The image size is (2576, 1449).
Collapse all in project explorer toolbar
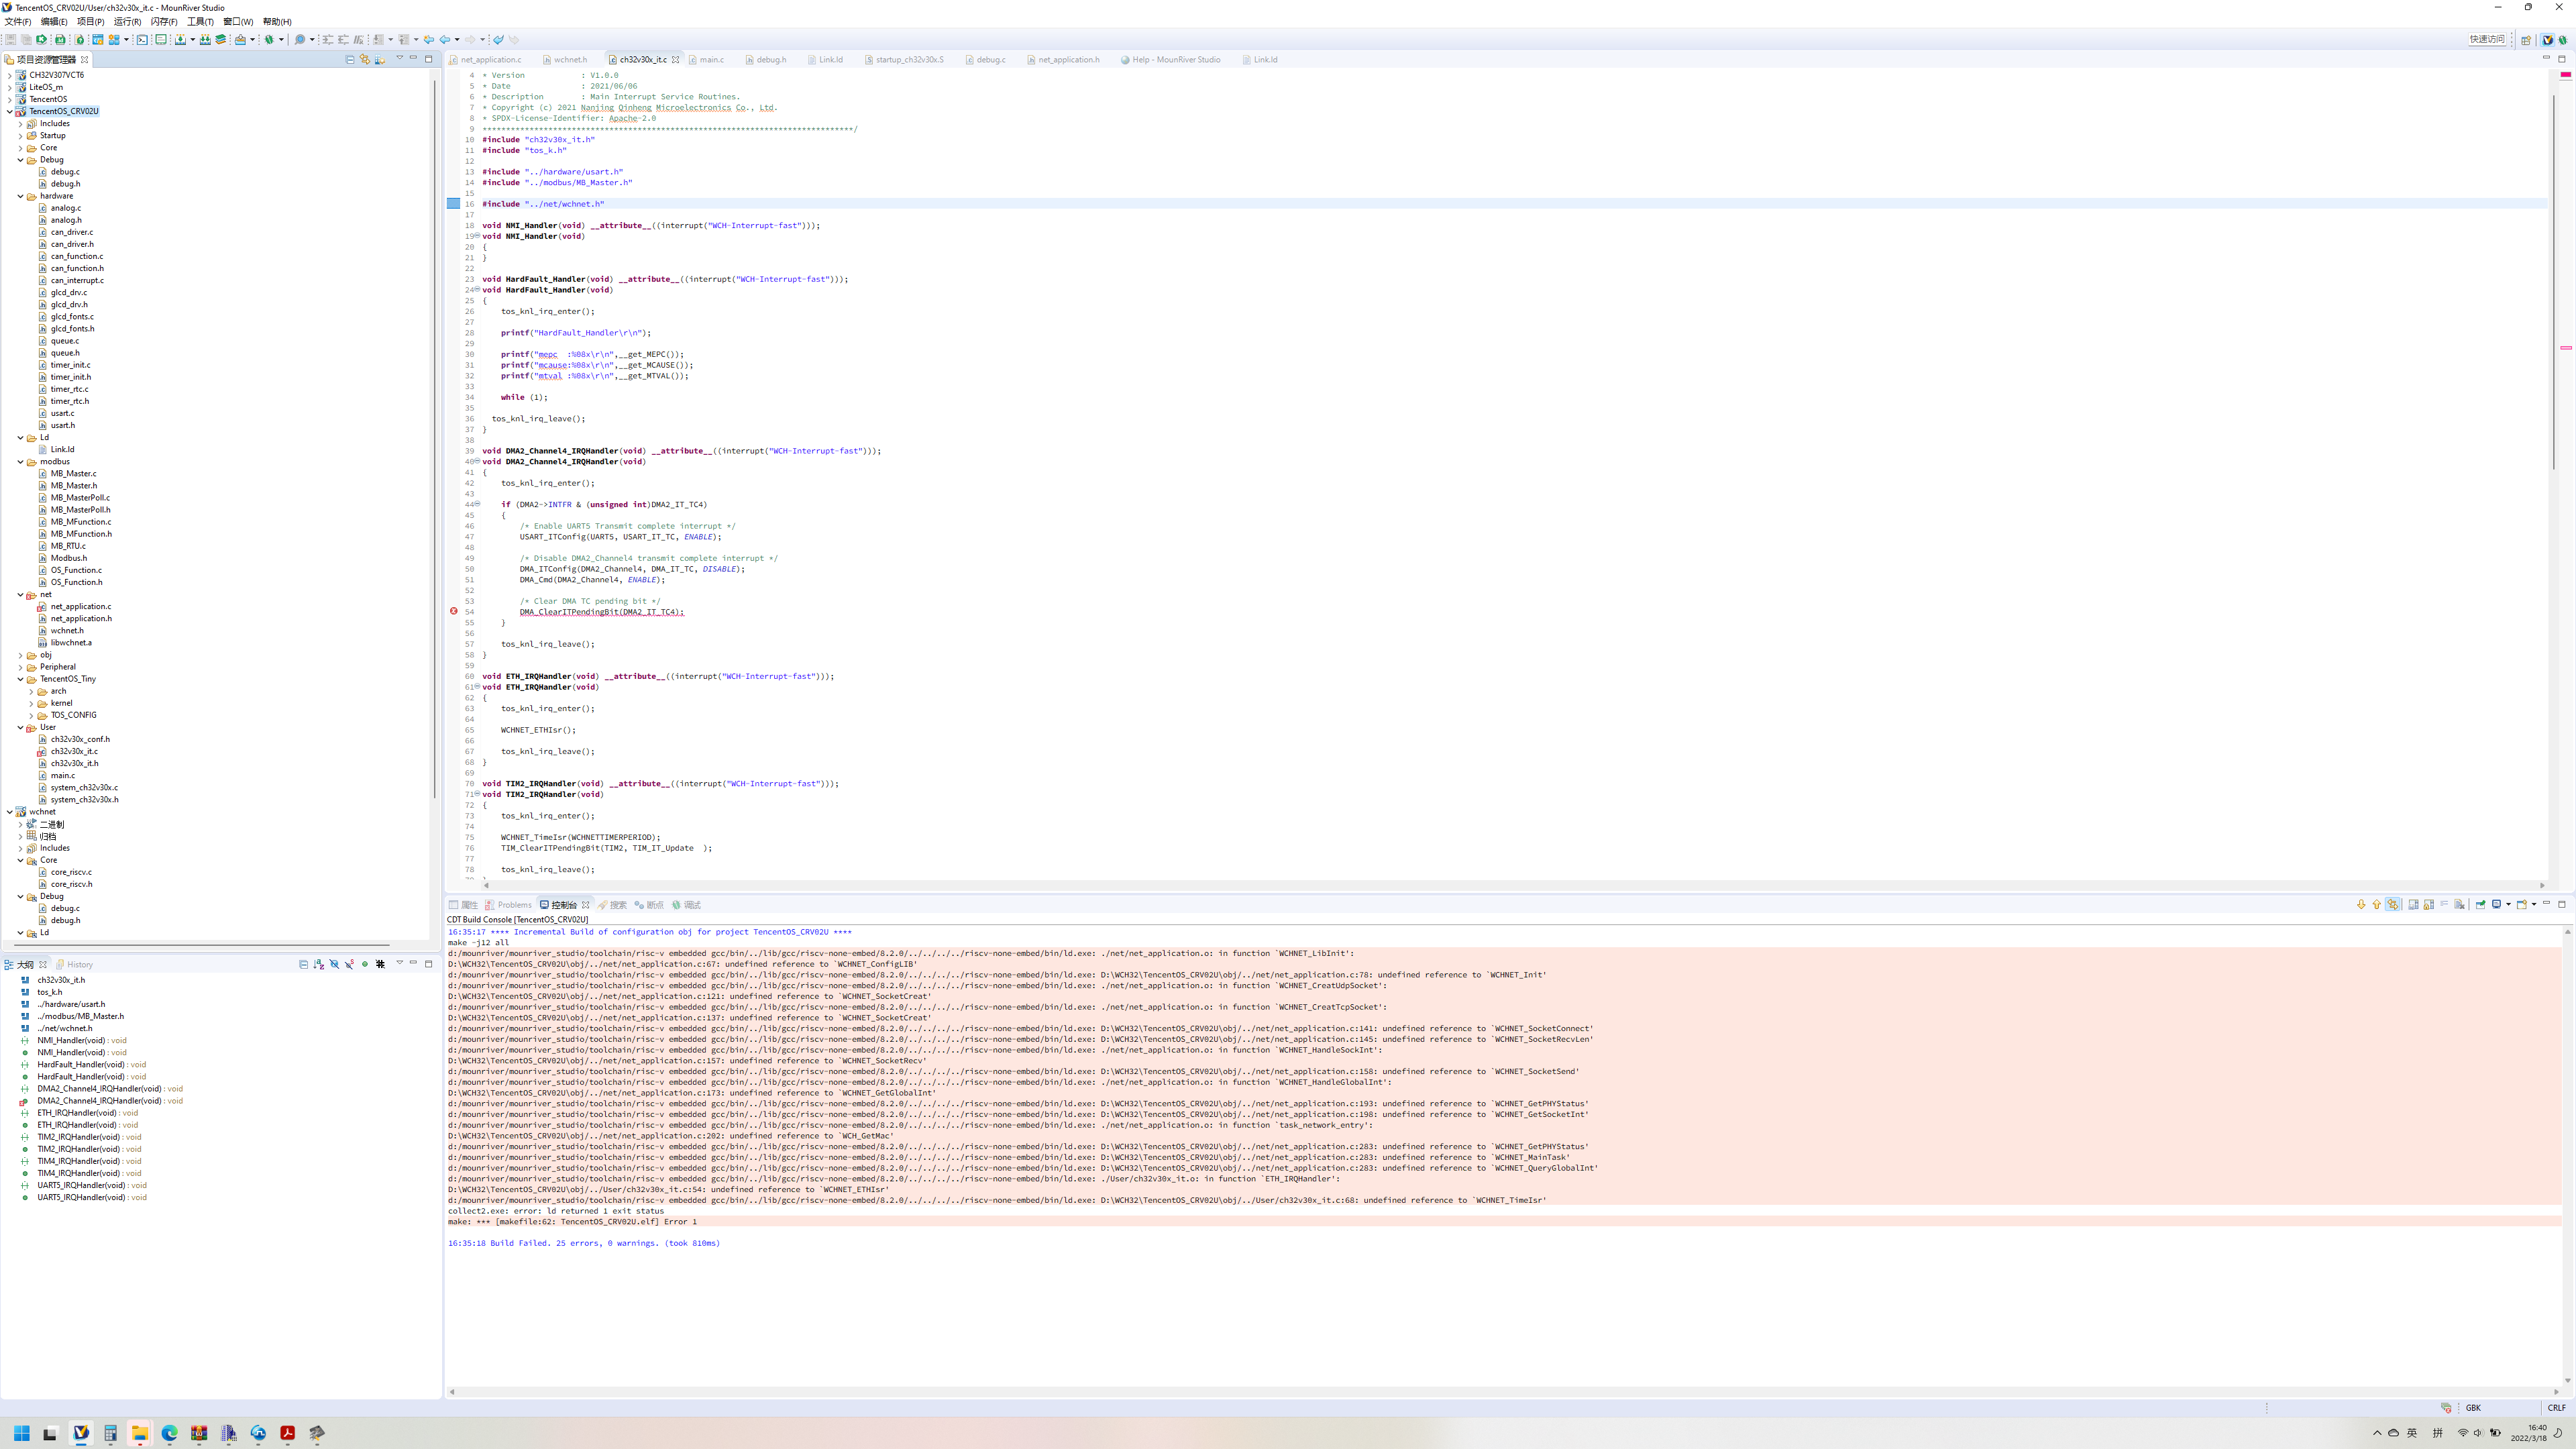click(350, 59)
